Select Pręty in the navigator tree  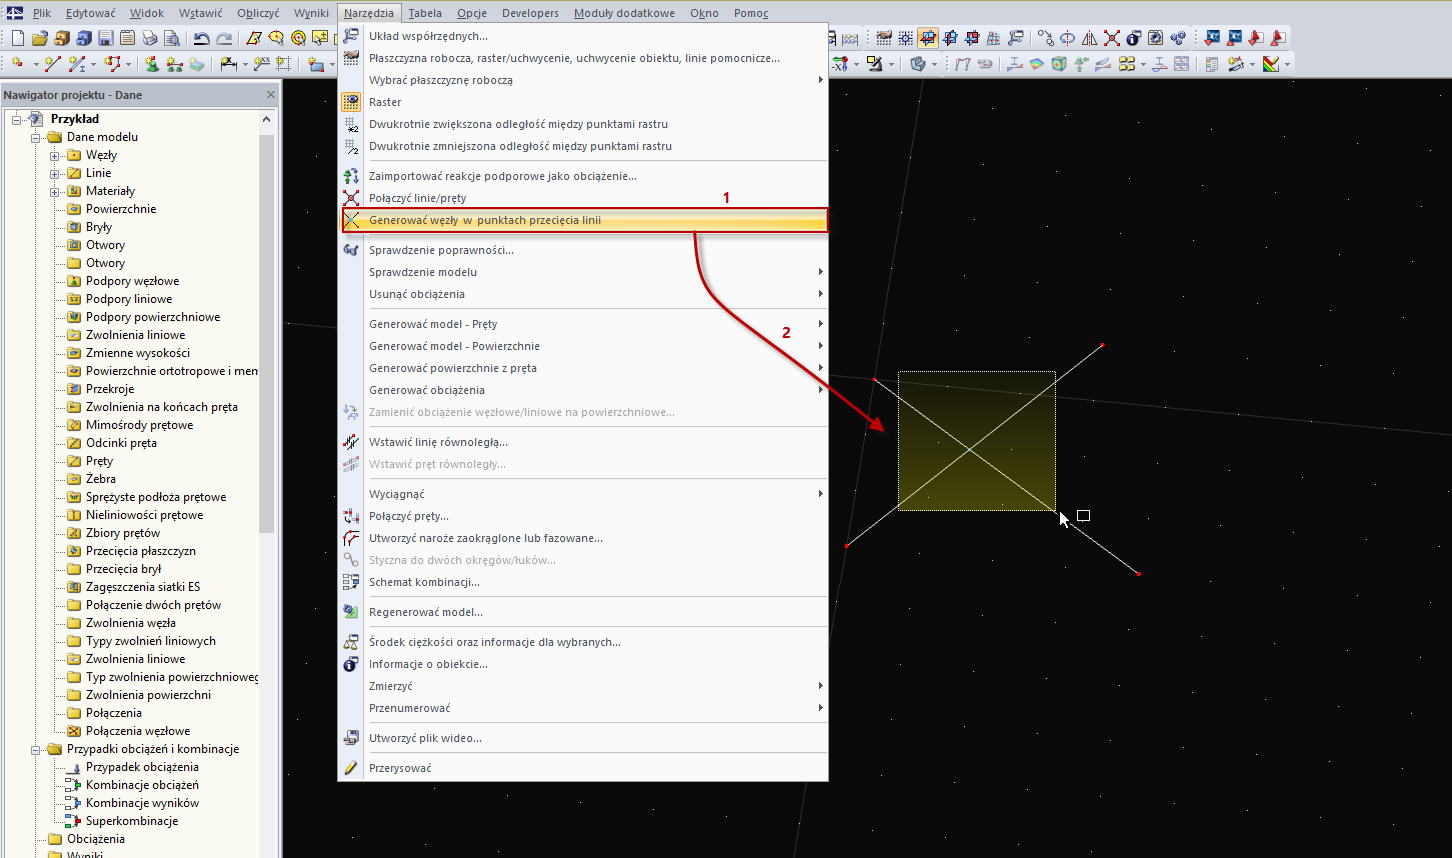tap(99, 461)
